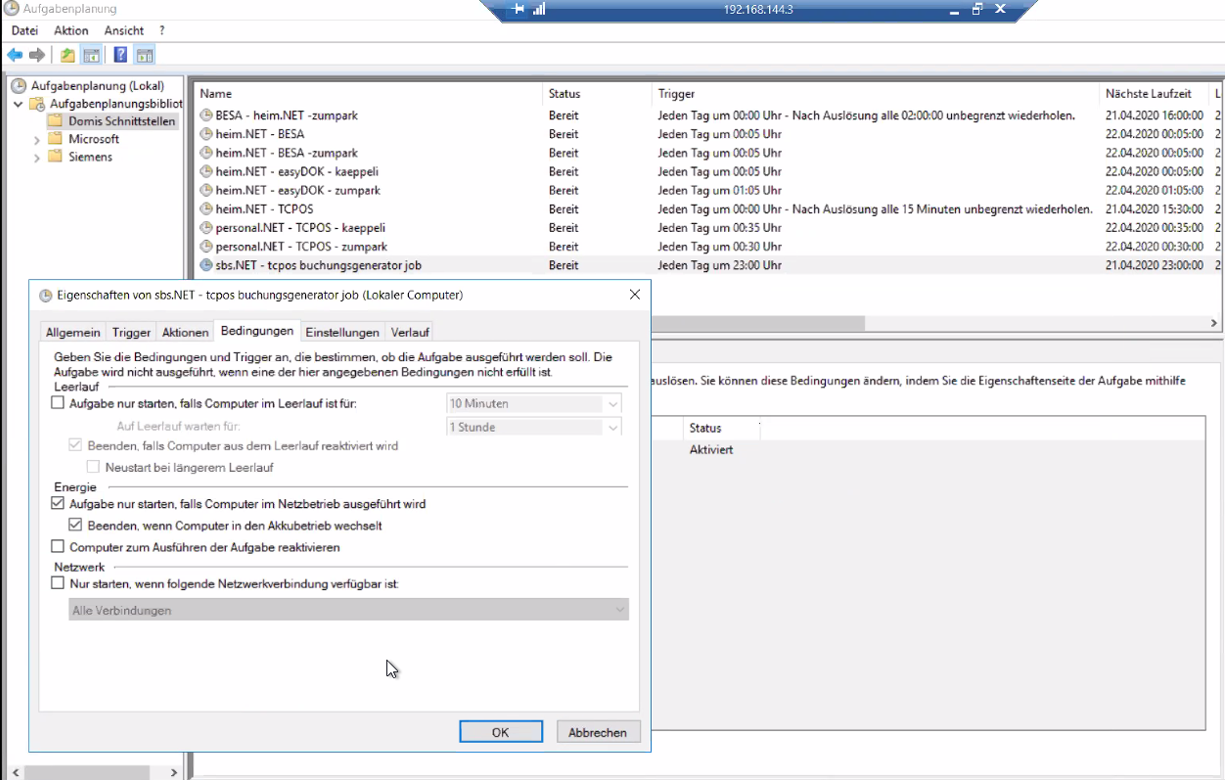The image size is (1225, 780).
Task: Open the Ansicht menu
Action: (x=124, y=31)
